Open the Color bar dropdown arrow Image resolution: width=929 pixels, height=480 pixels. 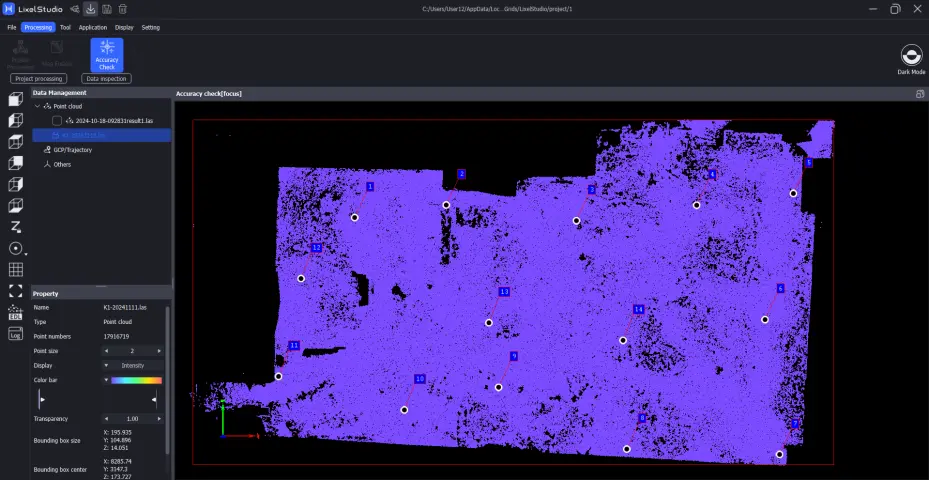[106, 380]
